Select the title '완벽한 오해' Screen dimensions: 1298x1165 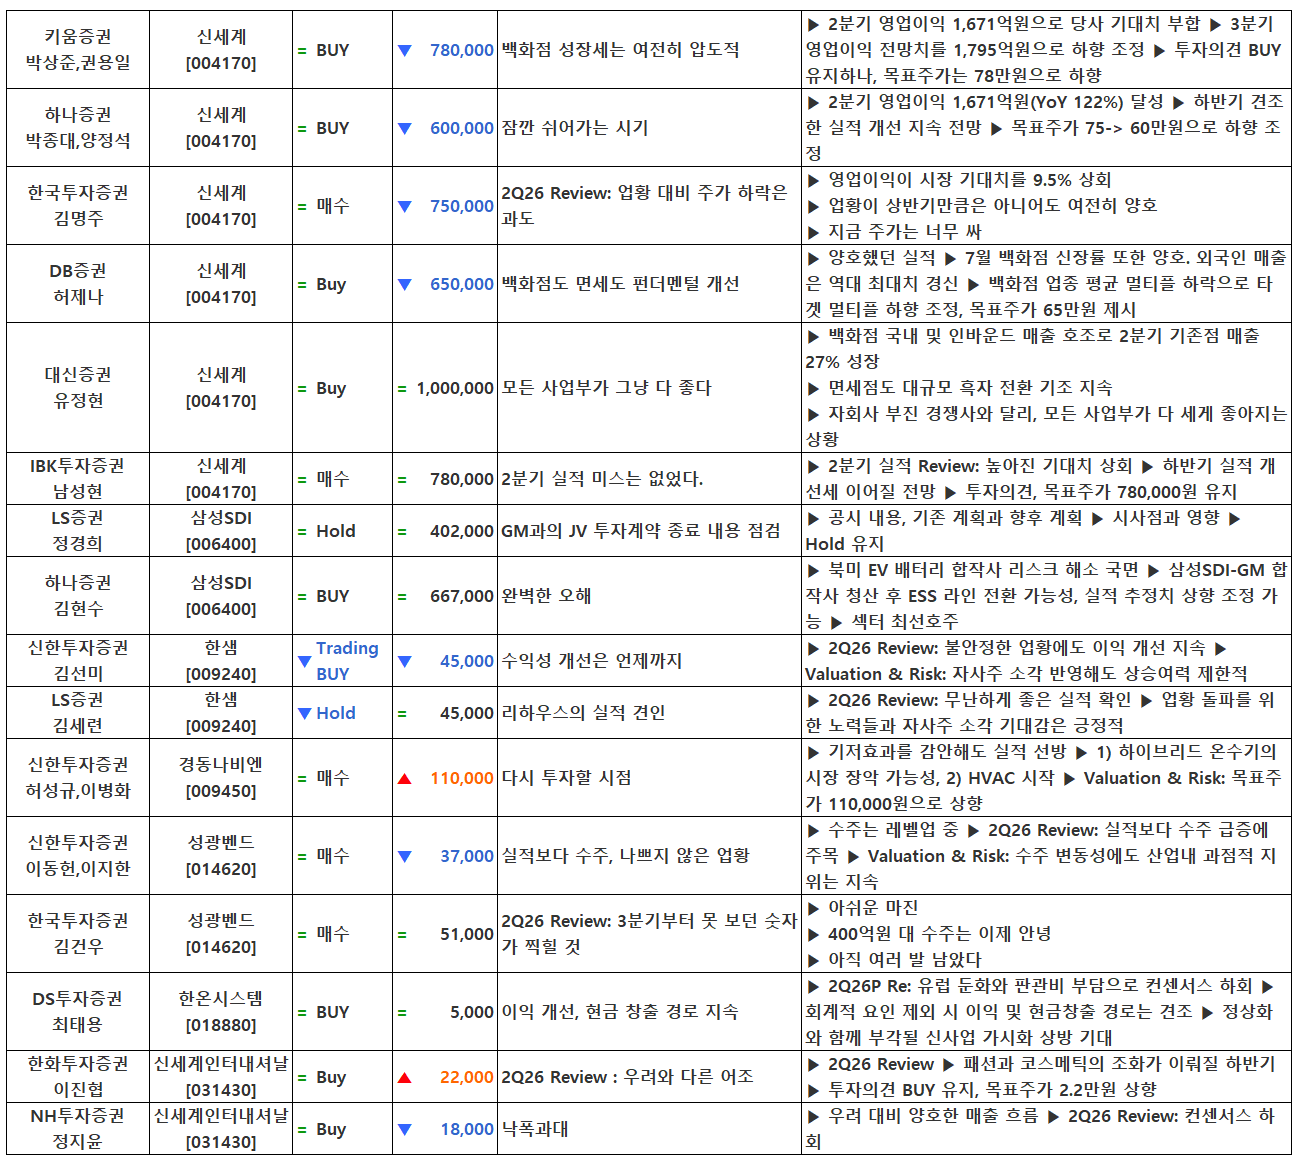coord(546,596)
